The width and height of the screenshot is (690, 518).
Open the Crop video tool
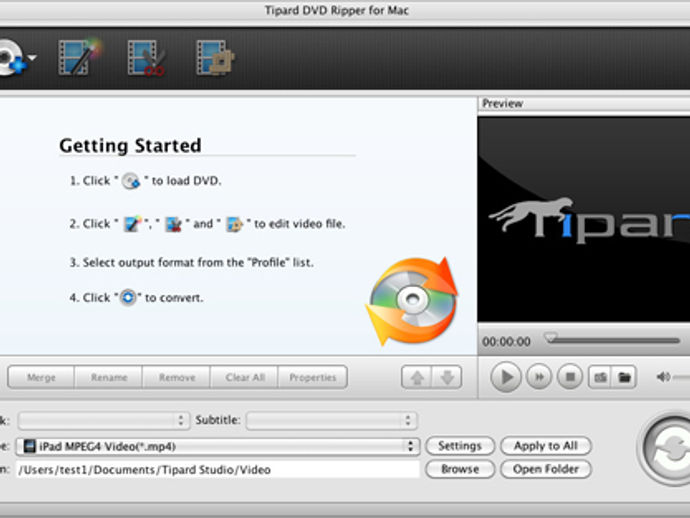tap(215, 58)
